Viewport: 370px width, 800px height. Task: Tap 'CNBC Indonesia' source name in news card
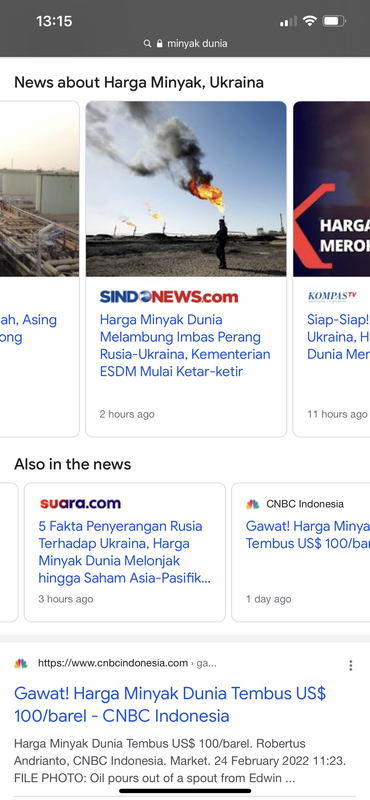tap(305, 504)
